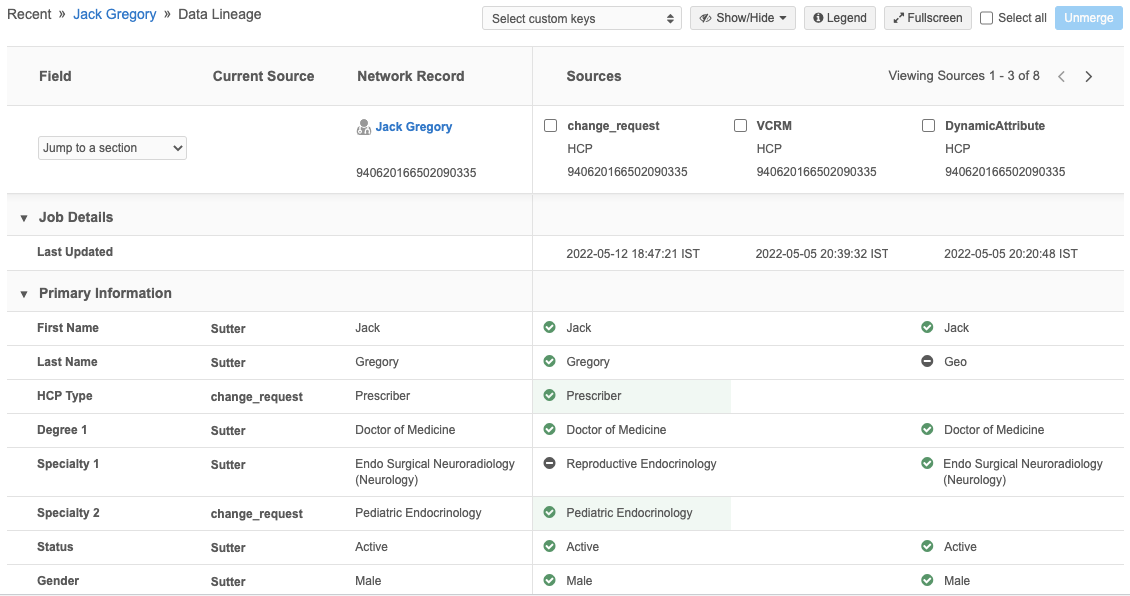Open the Jump to a section dropdown

(x=113, y=148)
